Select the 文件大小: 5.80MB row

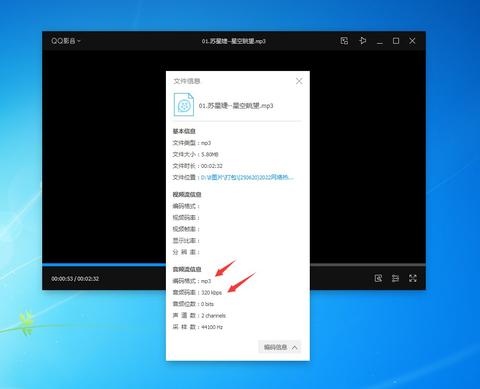click(195, 154)
